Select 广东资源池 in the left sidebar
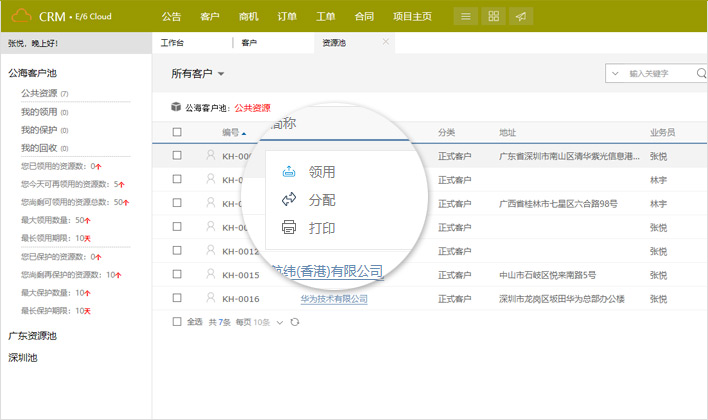The width and height of the screenshot is (708, 420). click(x=33, y=335)
